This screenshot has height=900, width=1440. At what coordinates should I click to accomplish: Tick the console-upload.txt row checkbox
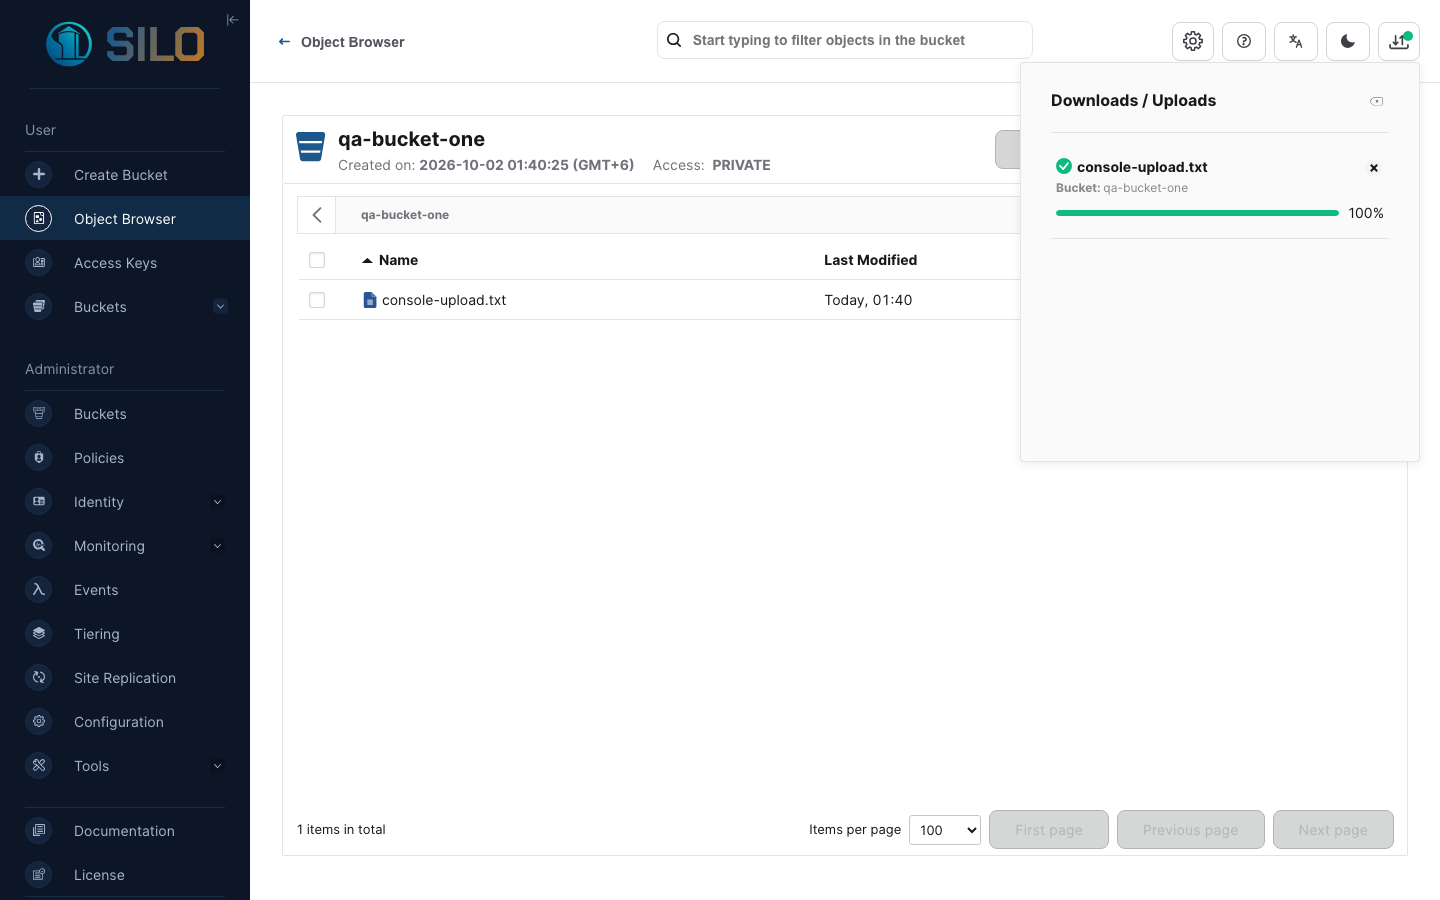pyautogui.click(x=317, y=300)
